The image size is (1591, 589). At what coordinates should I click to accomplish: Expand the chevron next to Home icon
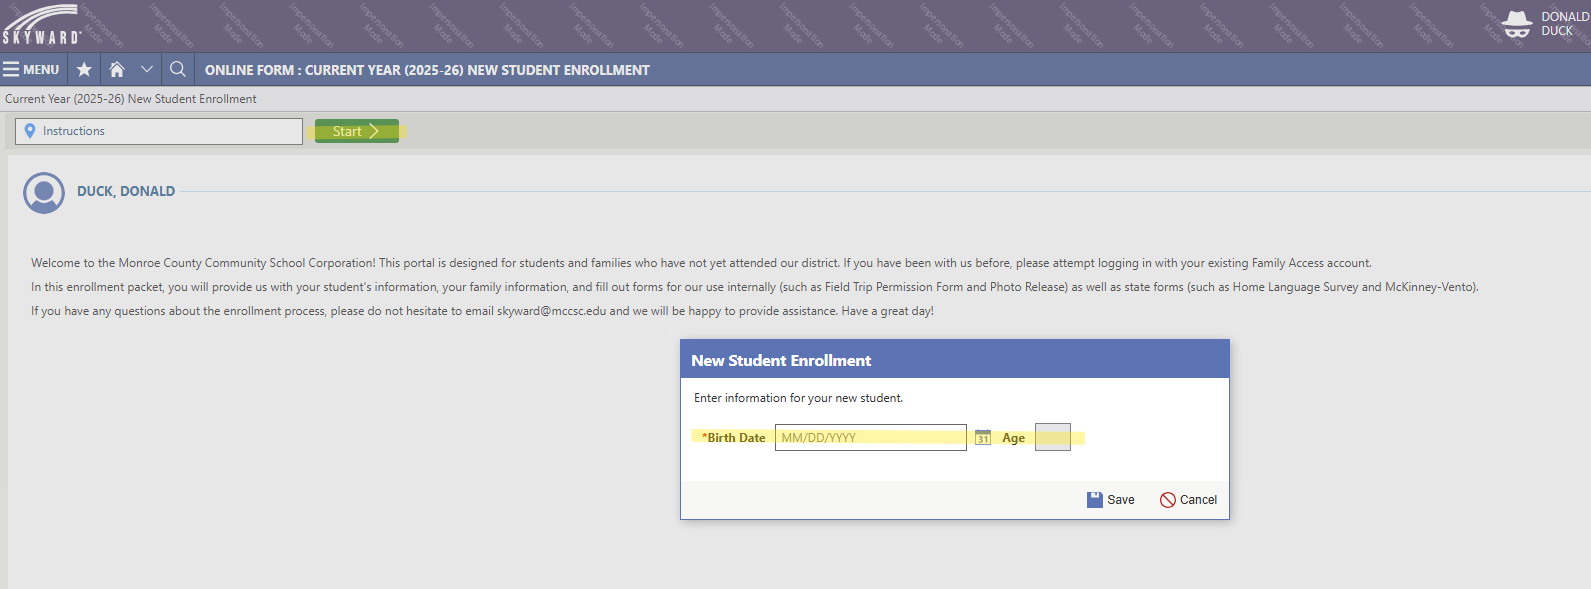147,70
